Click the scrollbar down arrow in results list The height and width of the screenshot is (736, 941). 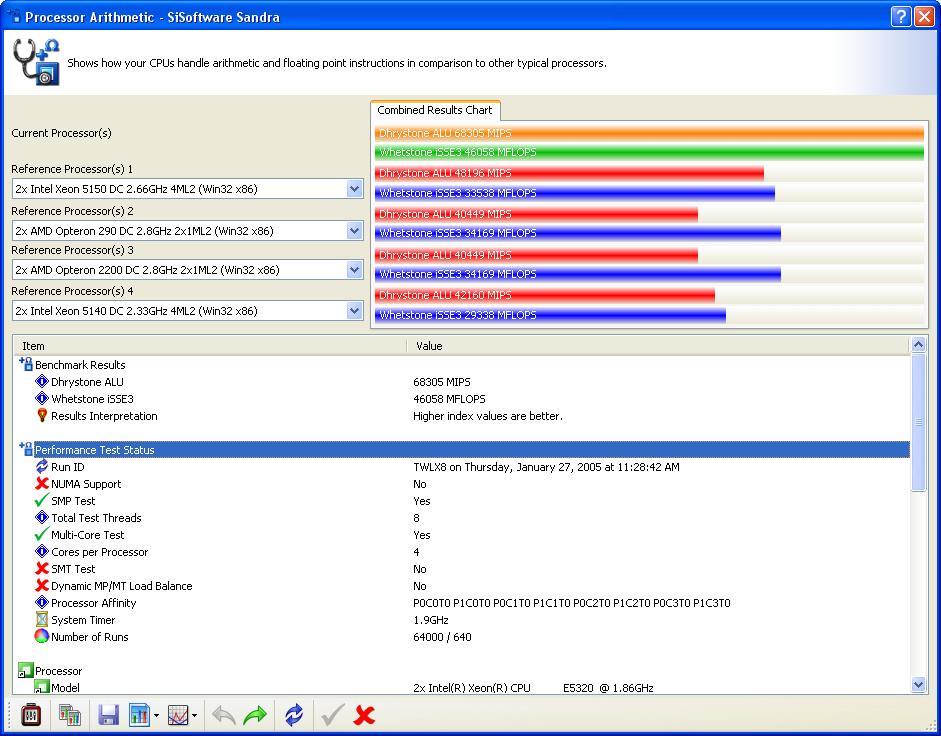point(918,684)
